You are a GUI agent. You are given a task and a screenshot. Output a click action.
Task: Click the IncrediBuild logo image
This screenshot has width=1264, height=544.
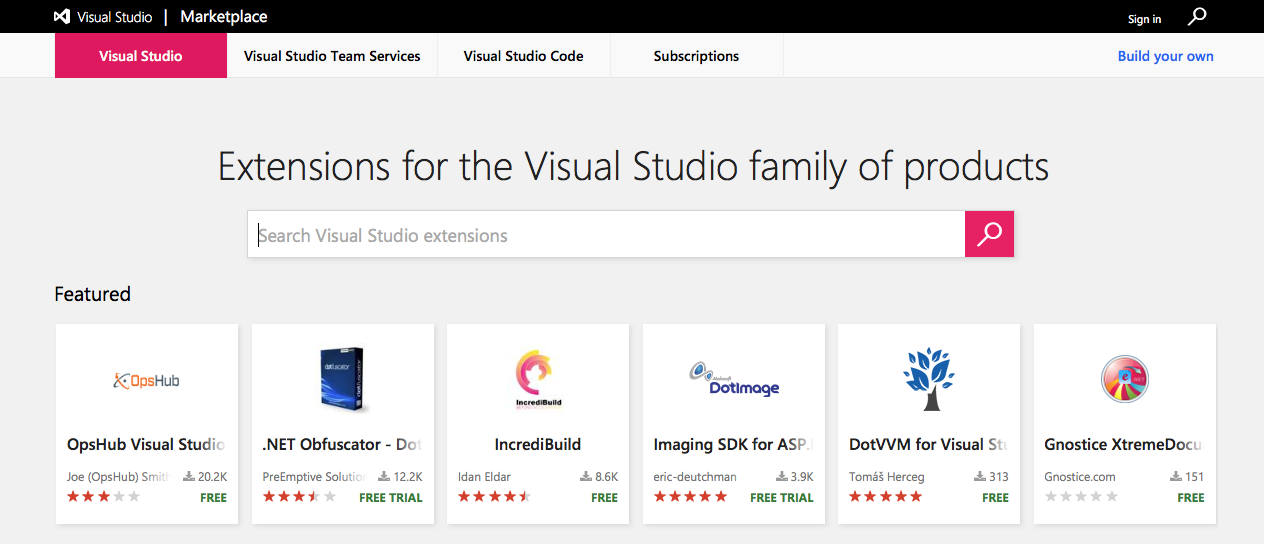538,380
